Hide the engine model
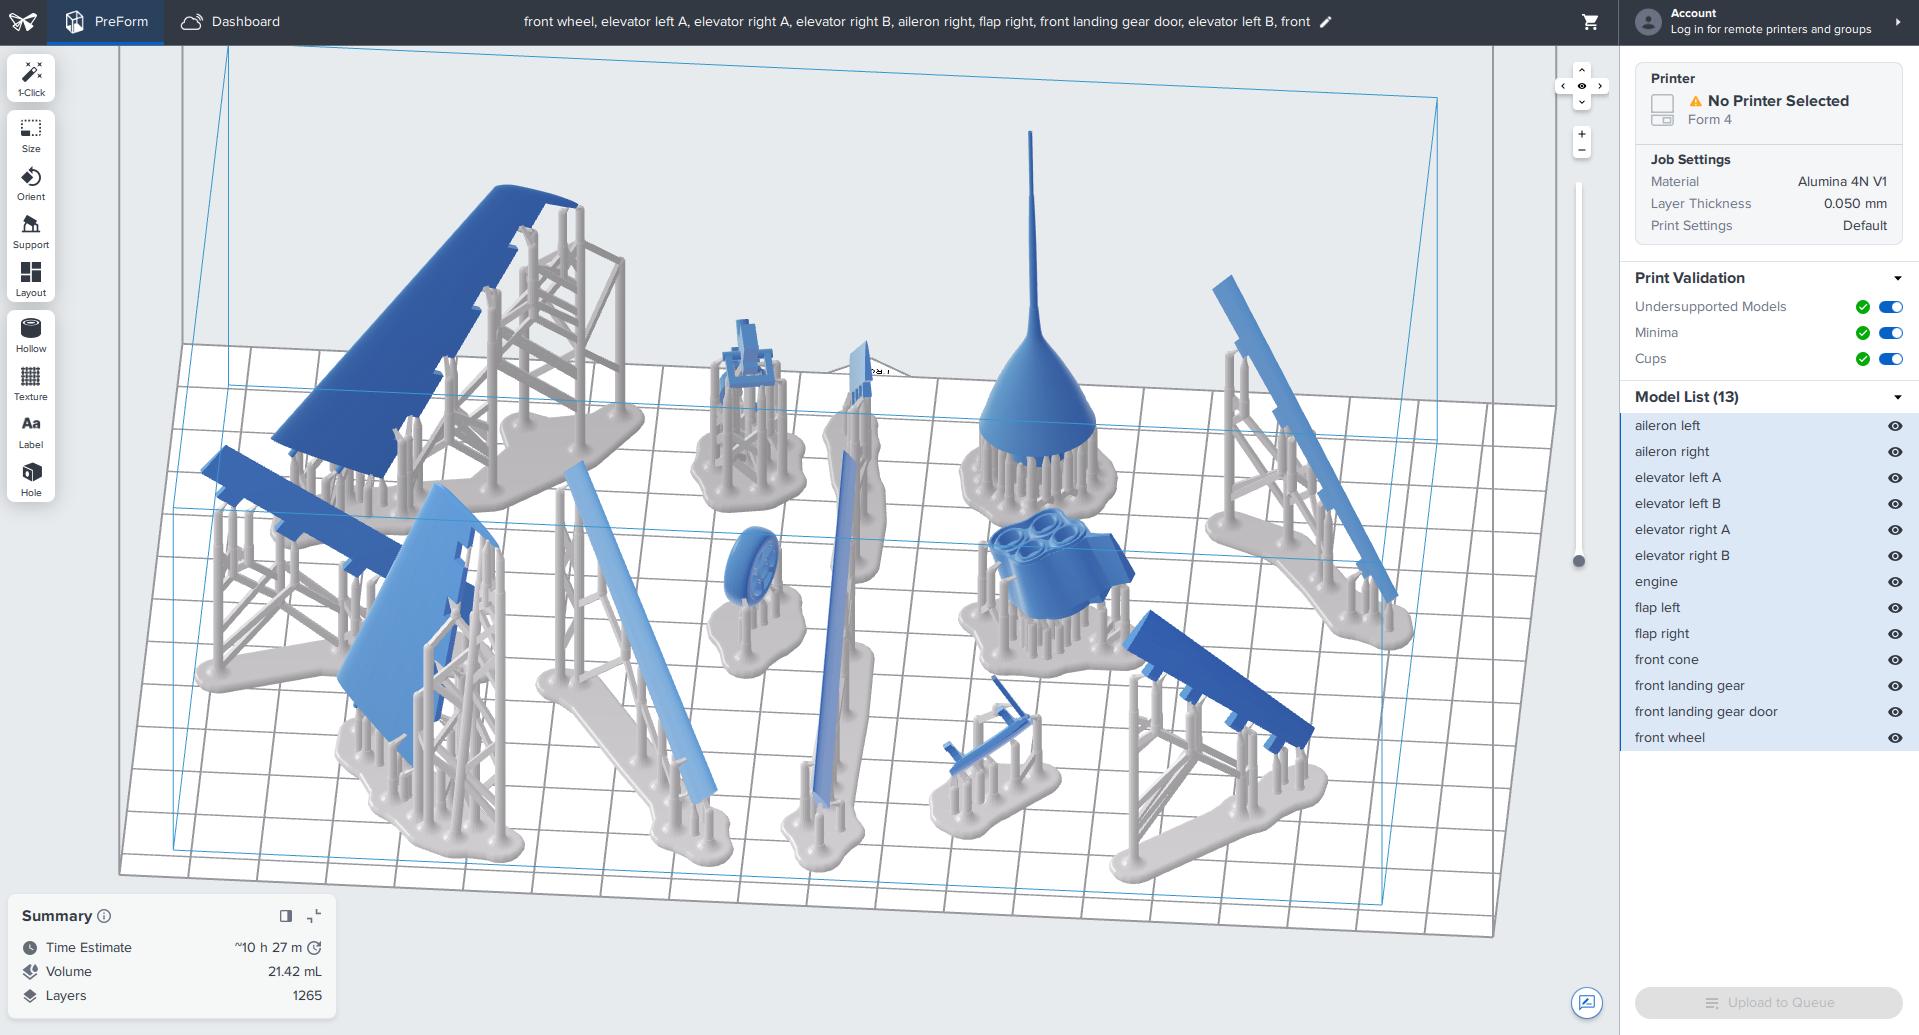Image resolution: width=1919 pixels, height=1035 pixels. pyautogui.click(x=1894, y=582)
